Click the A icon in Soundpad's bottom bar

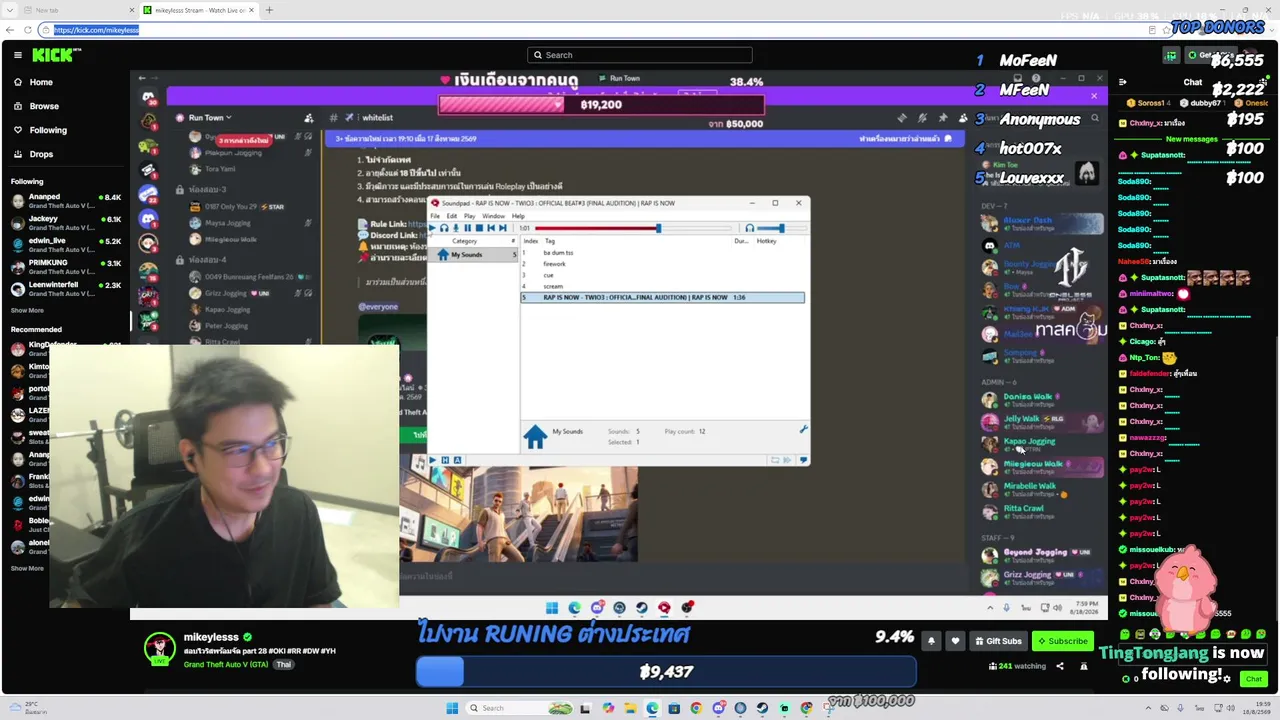457,460
